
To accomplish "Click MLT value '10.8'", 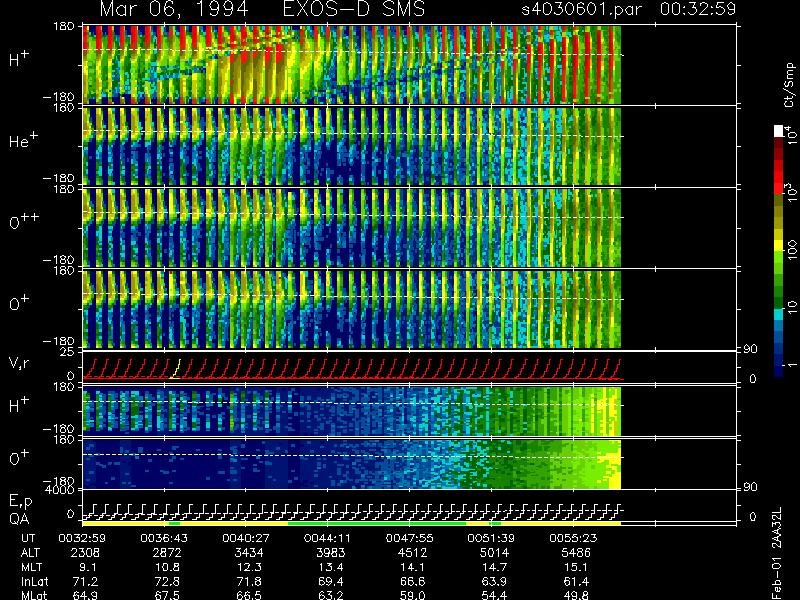I will point(167,567).
